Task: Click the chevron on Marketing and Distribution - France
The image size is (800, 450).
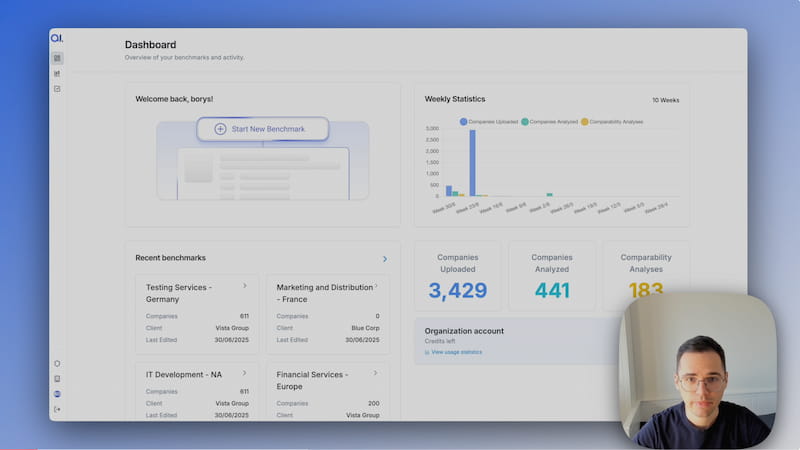Action: click(x=376, y=286)
